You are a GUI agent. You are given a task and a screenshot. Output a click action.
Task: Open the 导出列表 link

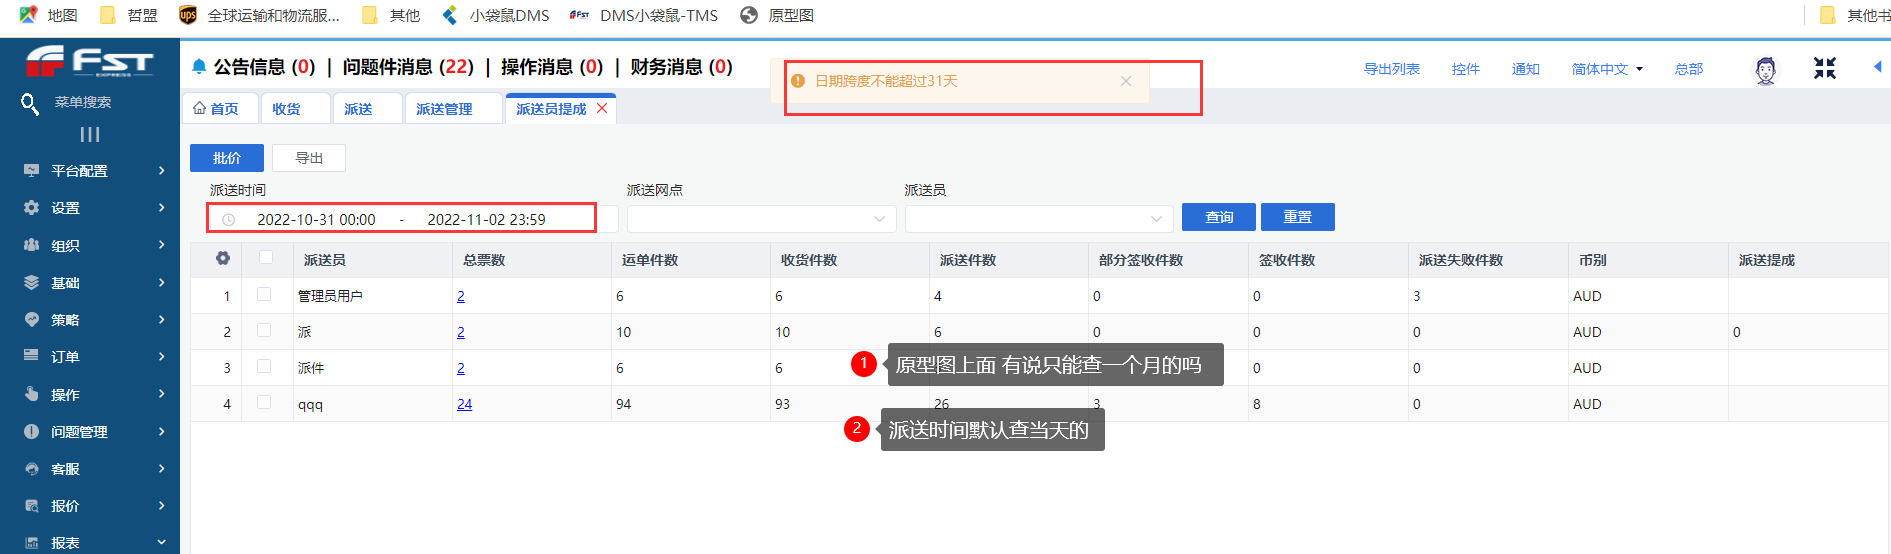click(1392, 69)
